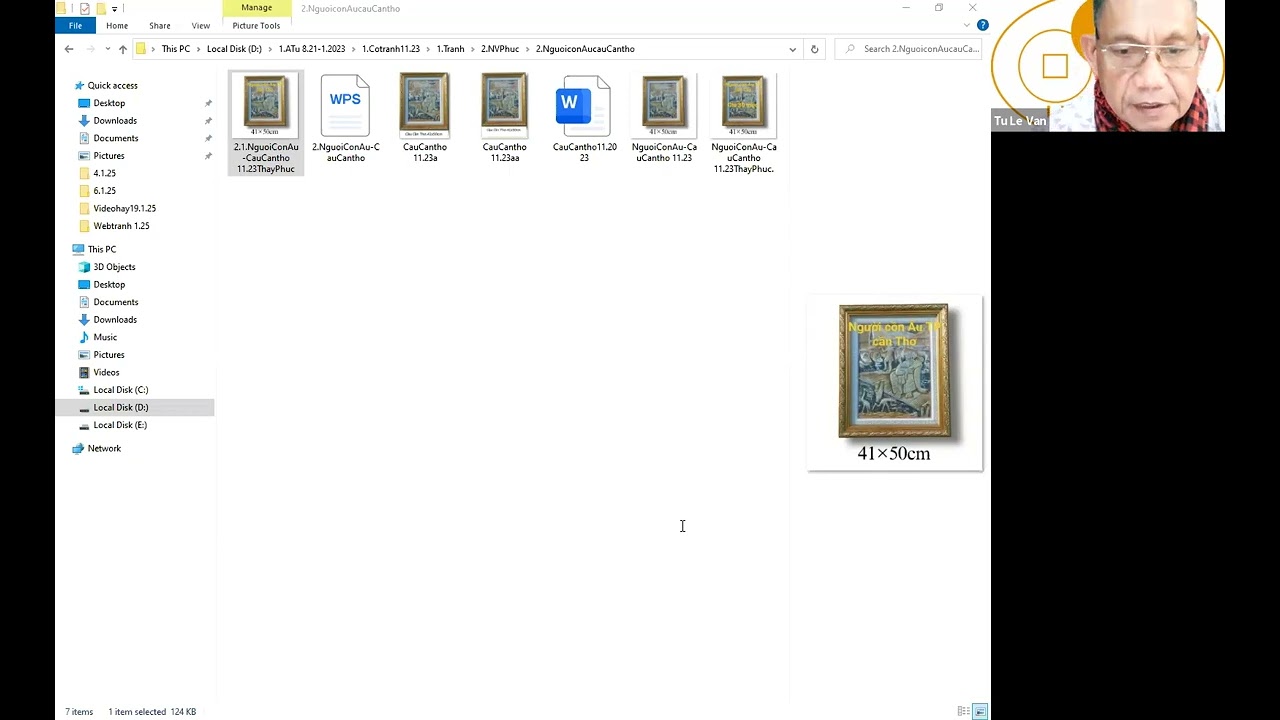Expand the chevron after 1.Tranh breadcrumb
Screen dimensions: 1280x720
[x=473, y=49]
